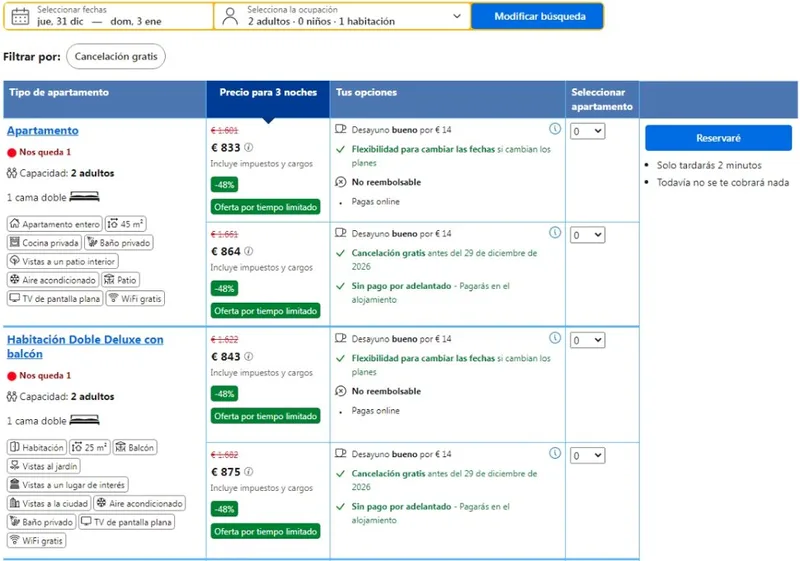800x561 pixels.
Task: Click the No reembolsable icon in Apartamento row
Action: pyautogui.click(x=341, y=182)
